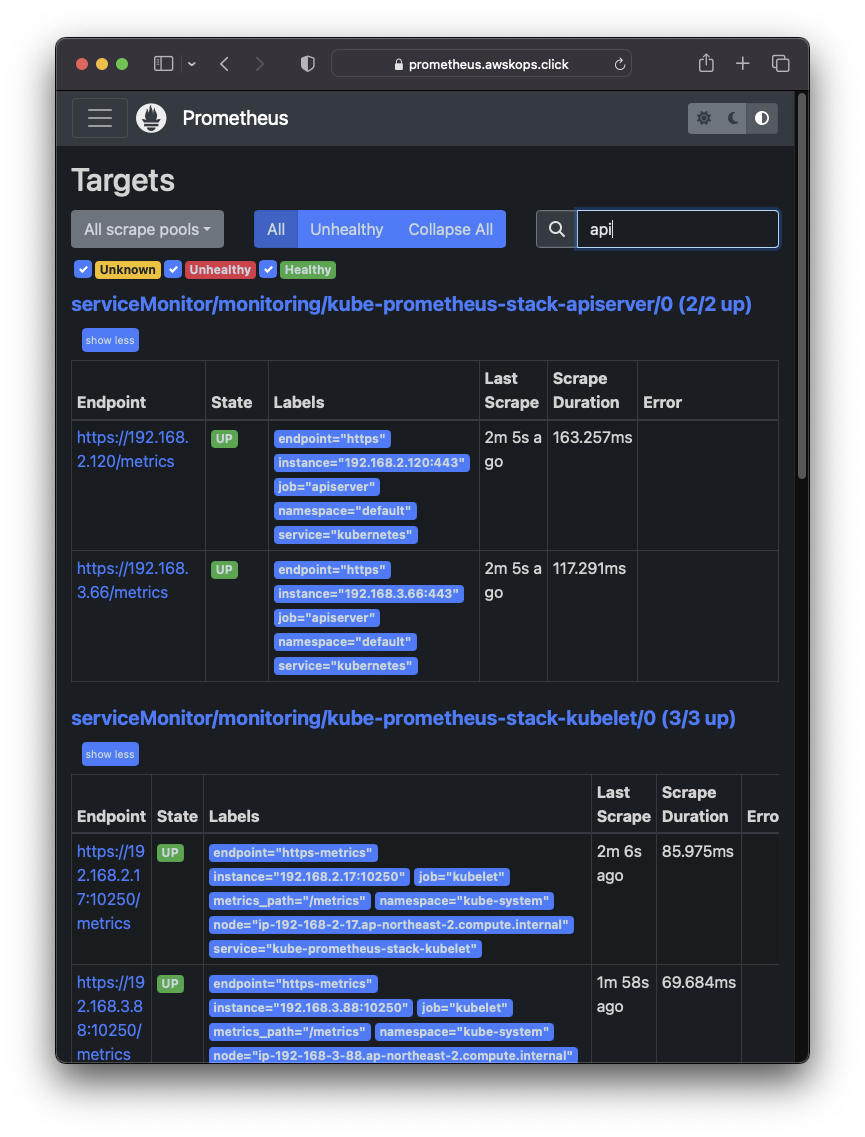
Task: Uncheck the Healthy filter checkbox
Action: (x=268, y=270)
